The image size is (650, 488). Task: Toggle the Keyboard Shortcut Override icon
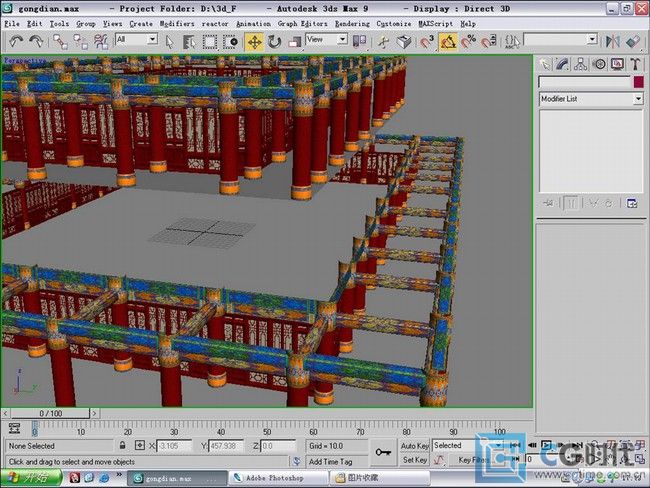point(404,41)
